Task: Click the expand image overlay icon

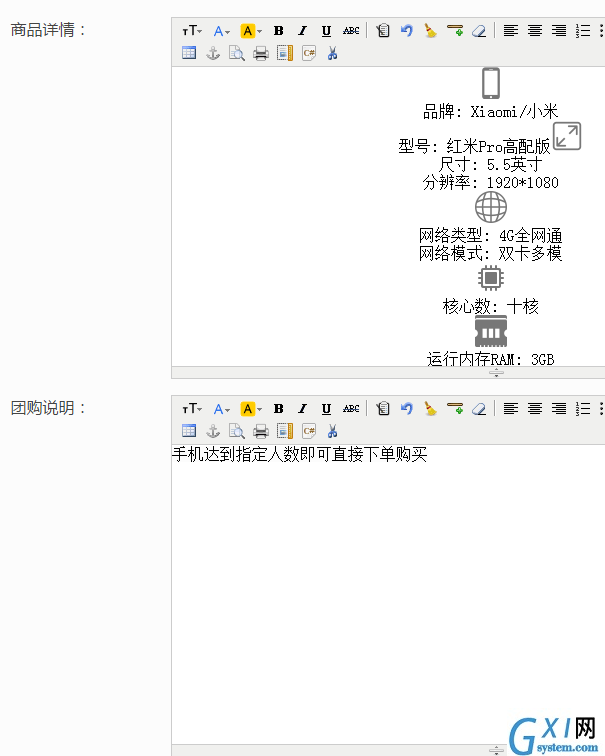Action: (567, 136)
